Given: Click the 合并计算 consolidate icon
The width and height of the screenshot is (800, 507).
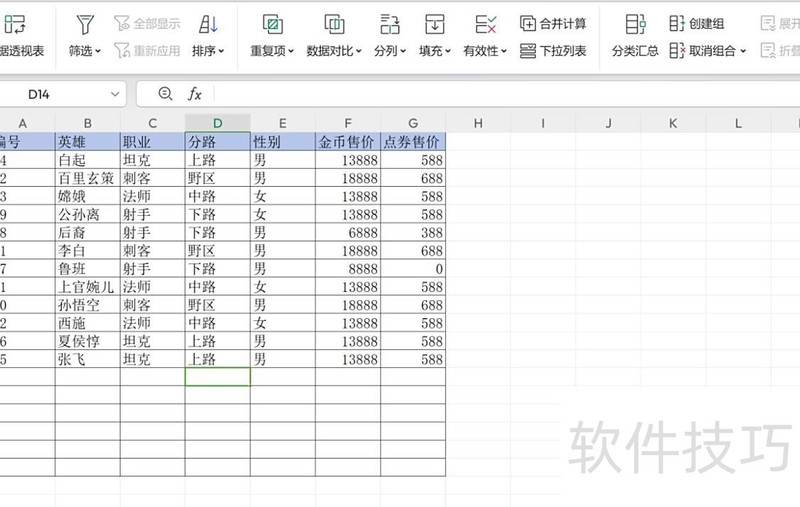Looking at the screenshot, I should [528, 23].
